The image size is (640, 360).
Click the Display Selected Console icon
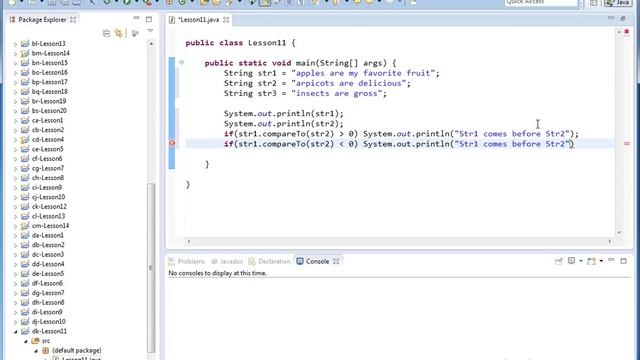[571, 261]
